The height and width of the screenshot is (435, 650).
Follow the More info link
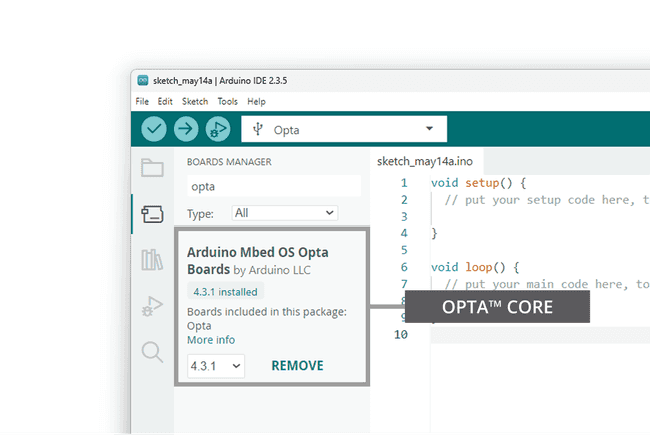click(211, 340)
